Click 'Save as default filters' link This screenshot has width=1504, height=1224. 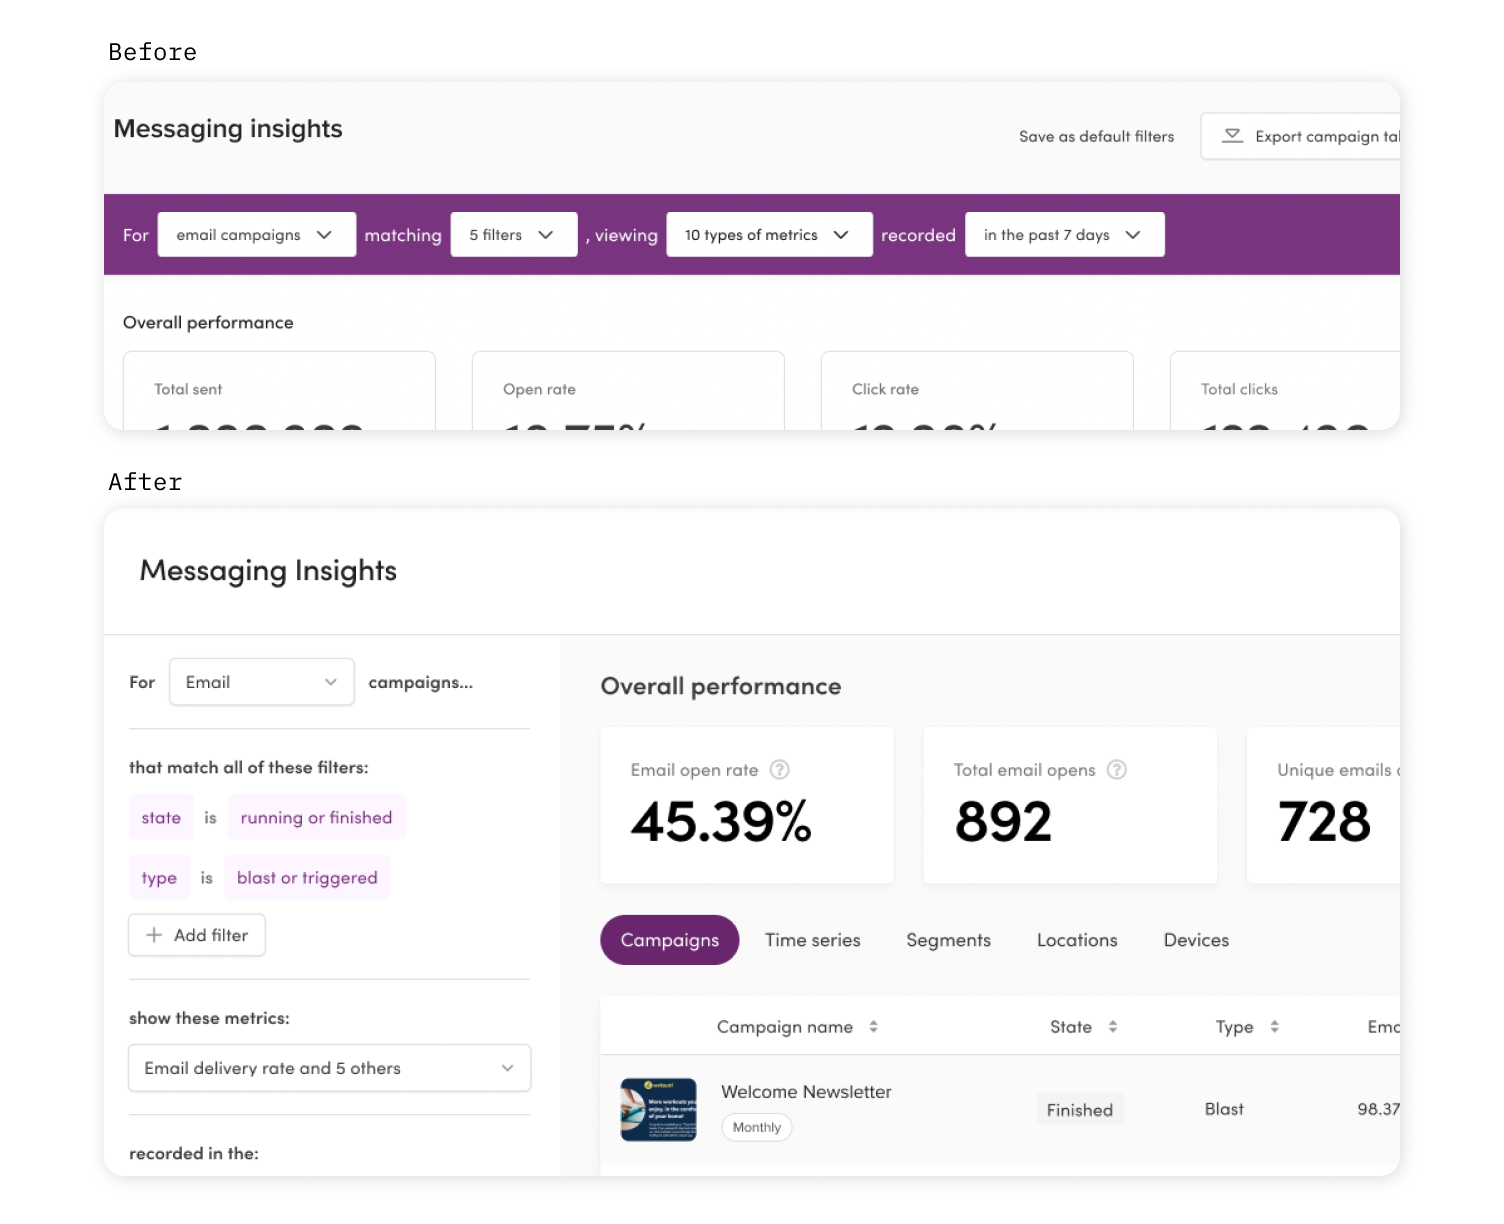click(1097, 136)
